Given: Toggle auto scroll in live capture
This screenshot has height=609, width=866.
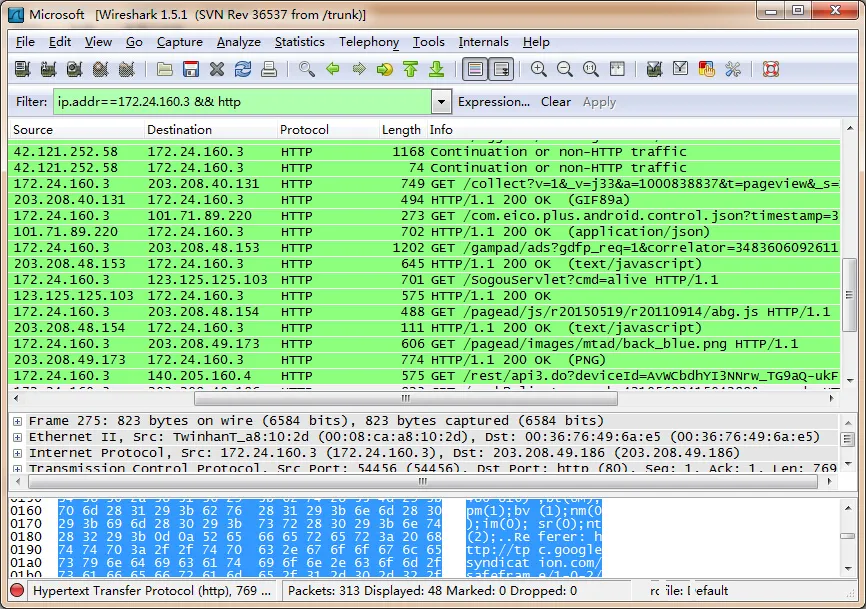Looking at the screenshot, I should 501,69.
